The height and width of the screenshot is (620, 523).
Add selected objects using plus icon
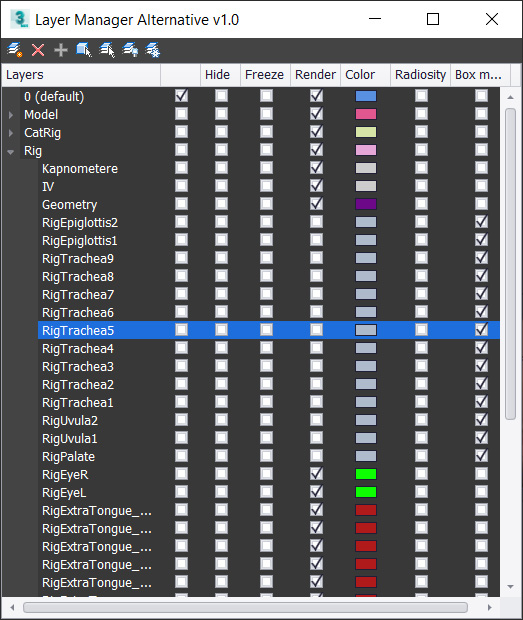coord(61,50)
